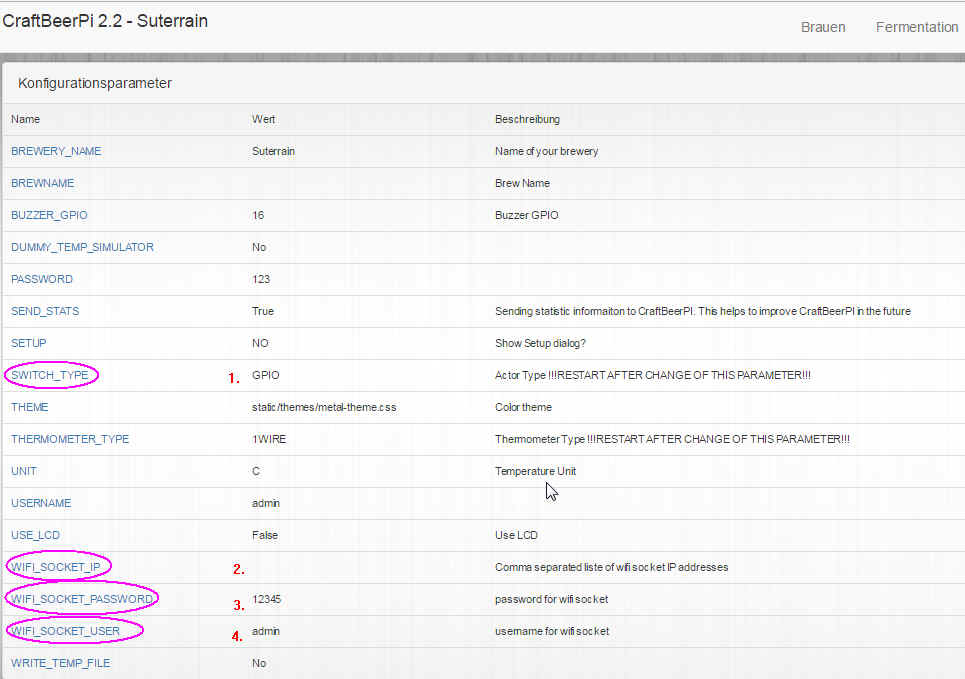Open the PASSWORD parameter
The width and height of the screenshot is (965, 679).
point(42,279)
